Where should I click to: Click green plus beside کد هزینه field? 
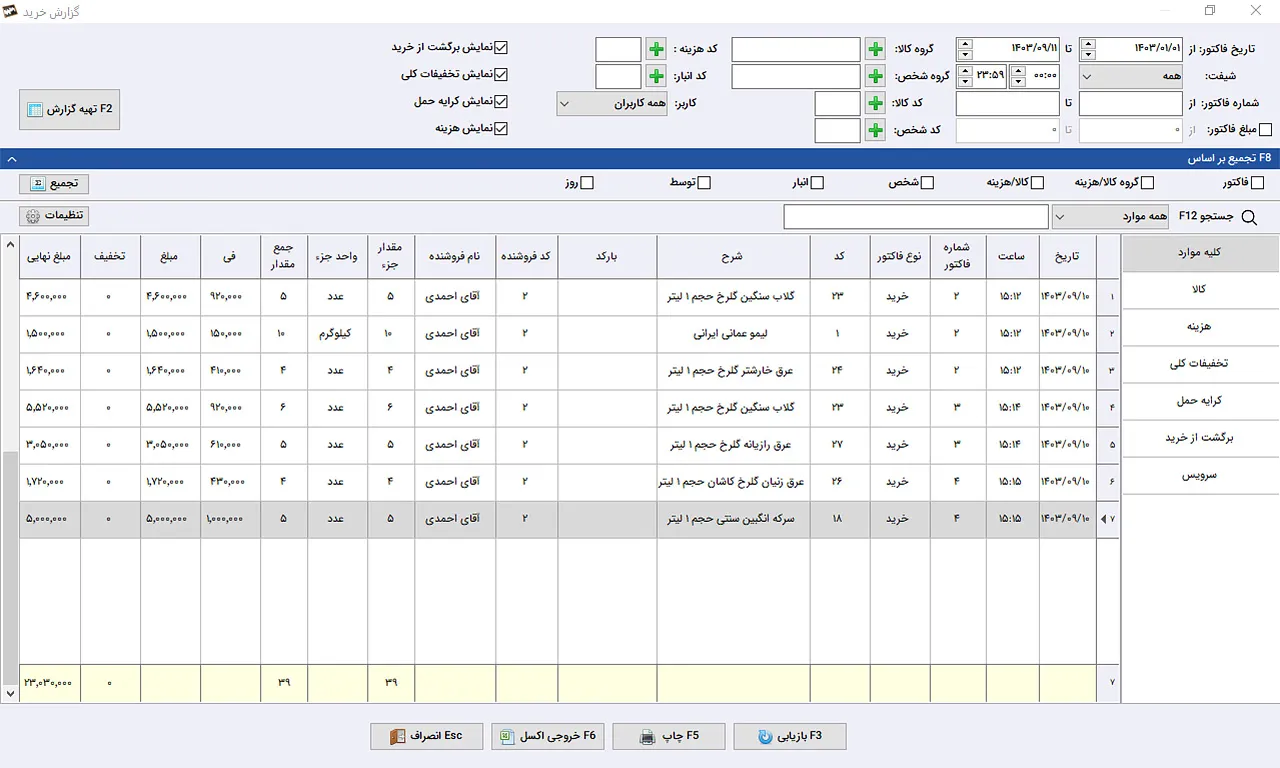tap(656, 49)
